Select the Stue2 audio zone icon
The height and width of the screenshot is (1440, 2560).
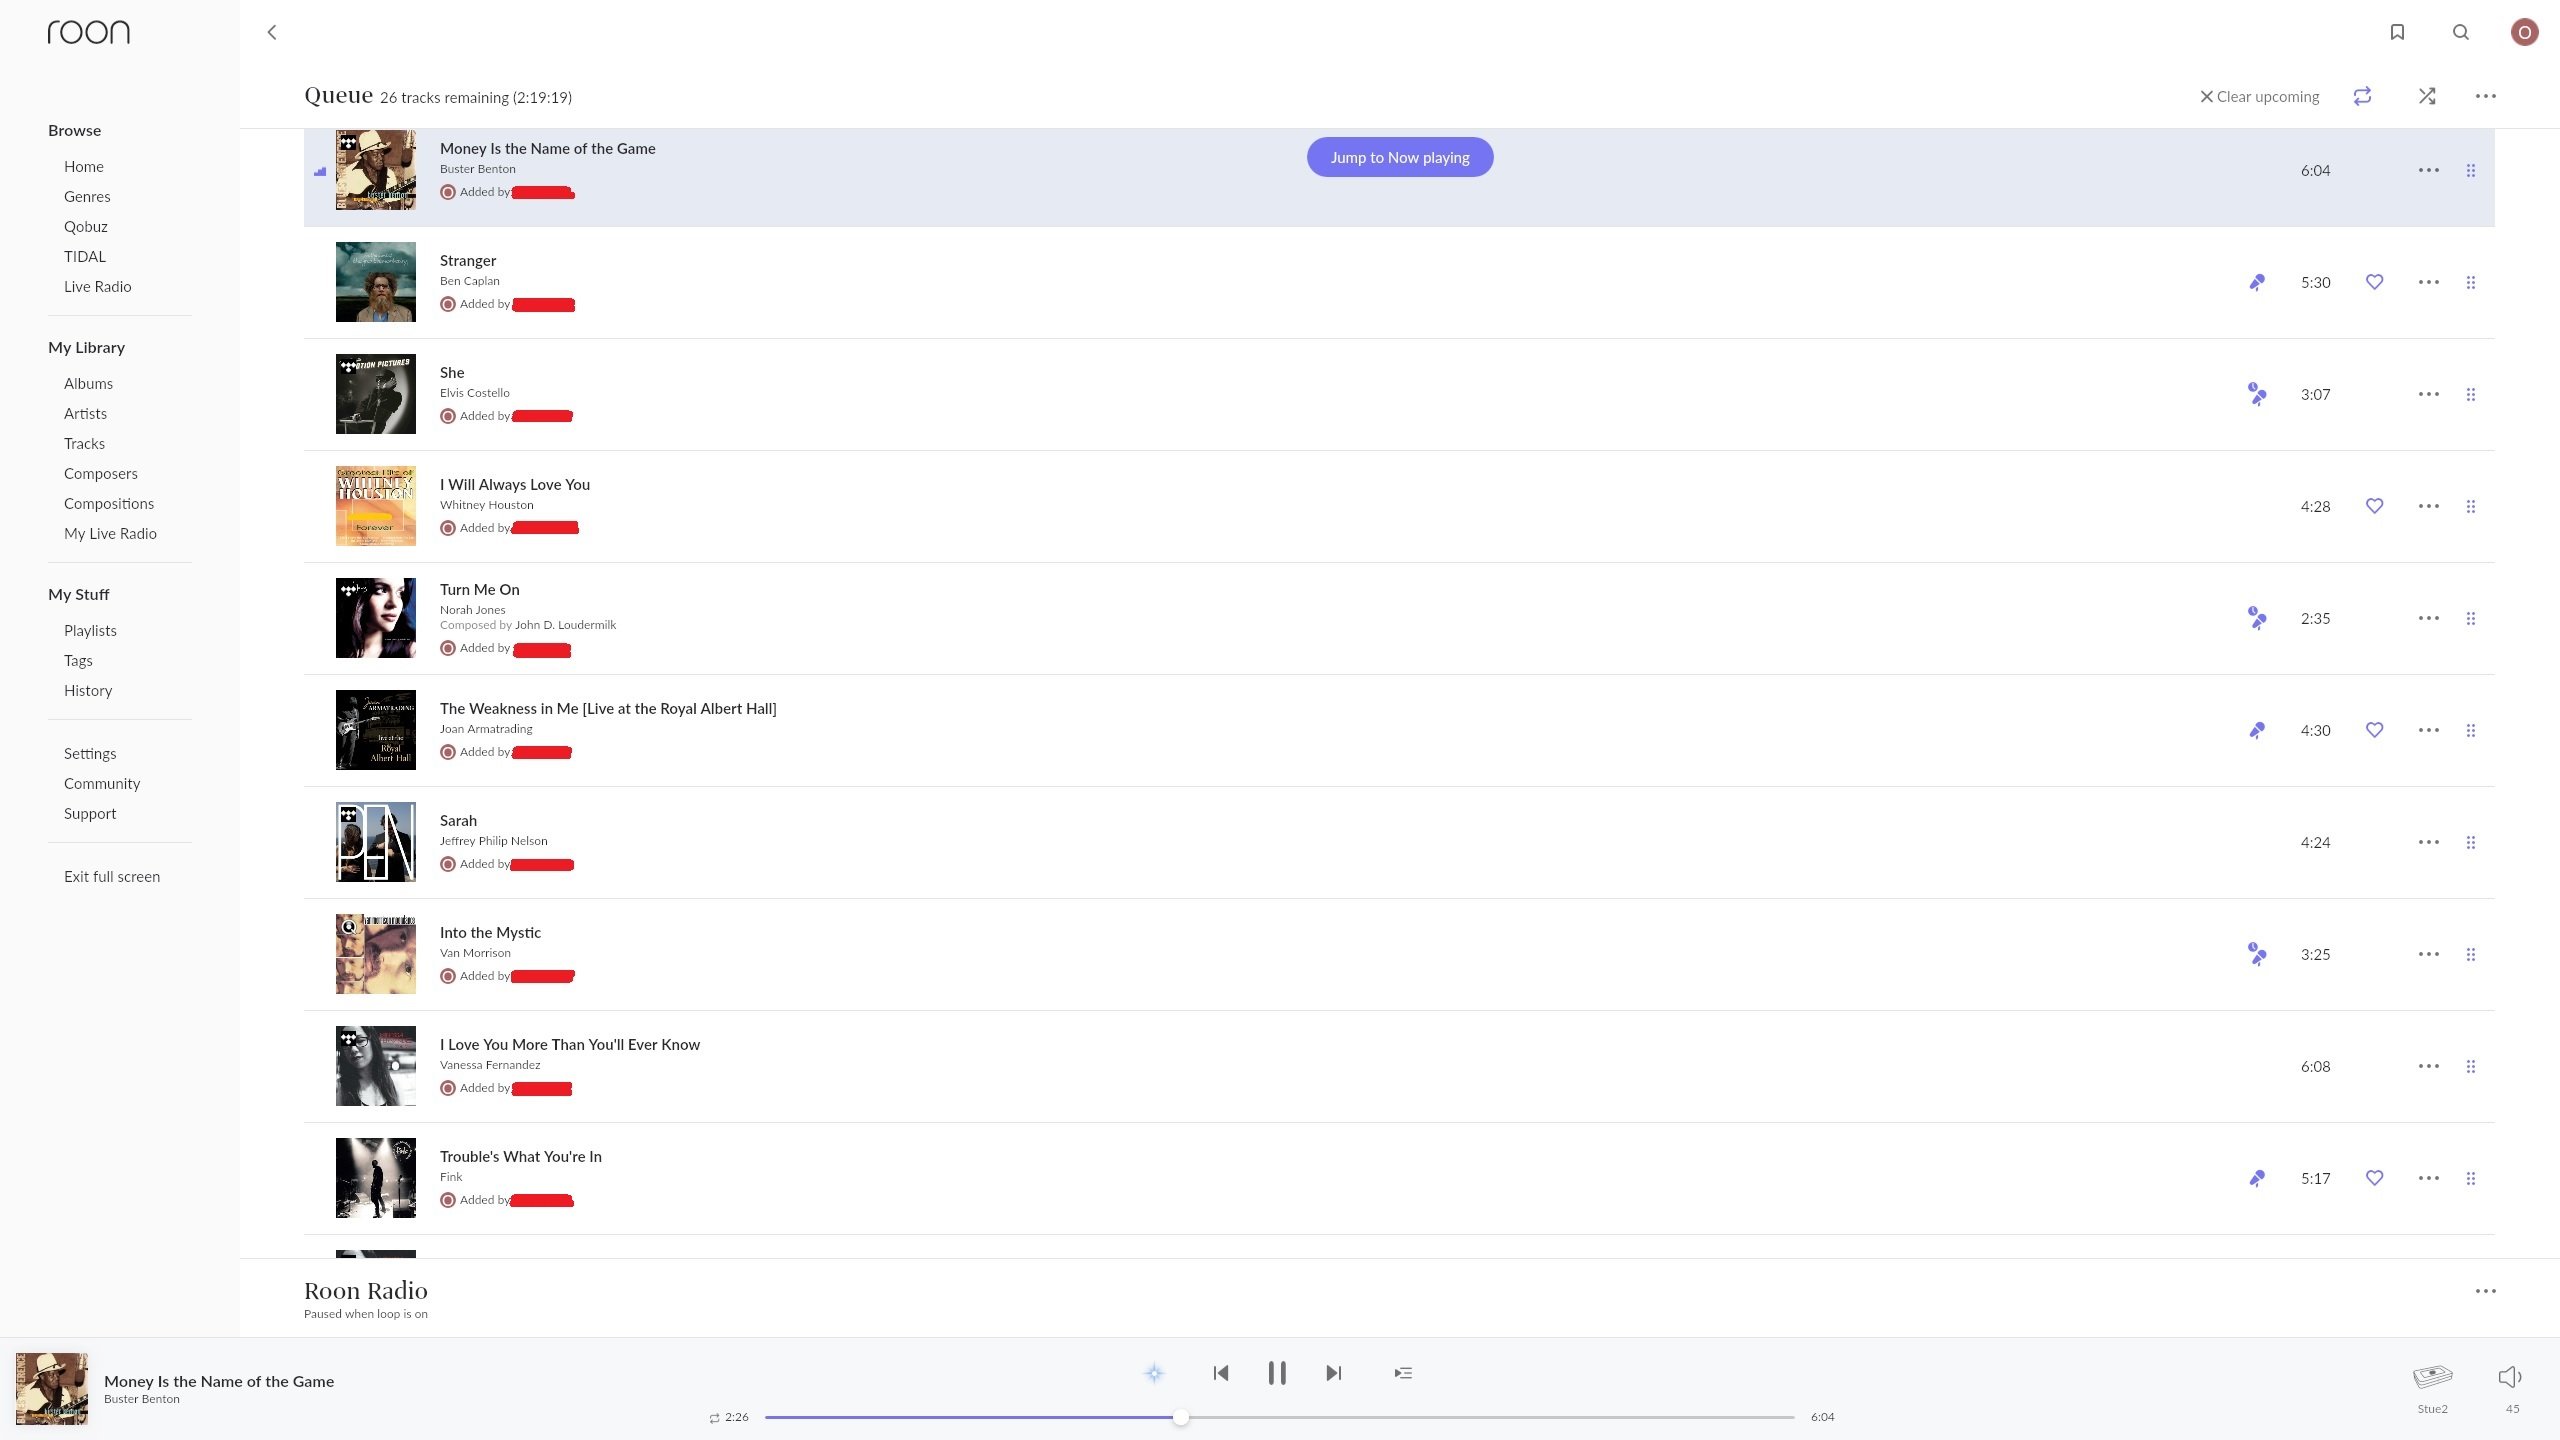(2432, 1378)
